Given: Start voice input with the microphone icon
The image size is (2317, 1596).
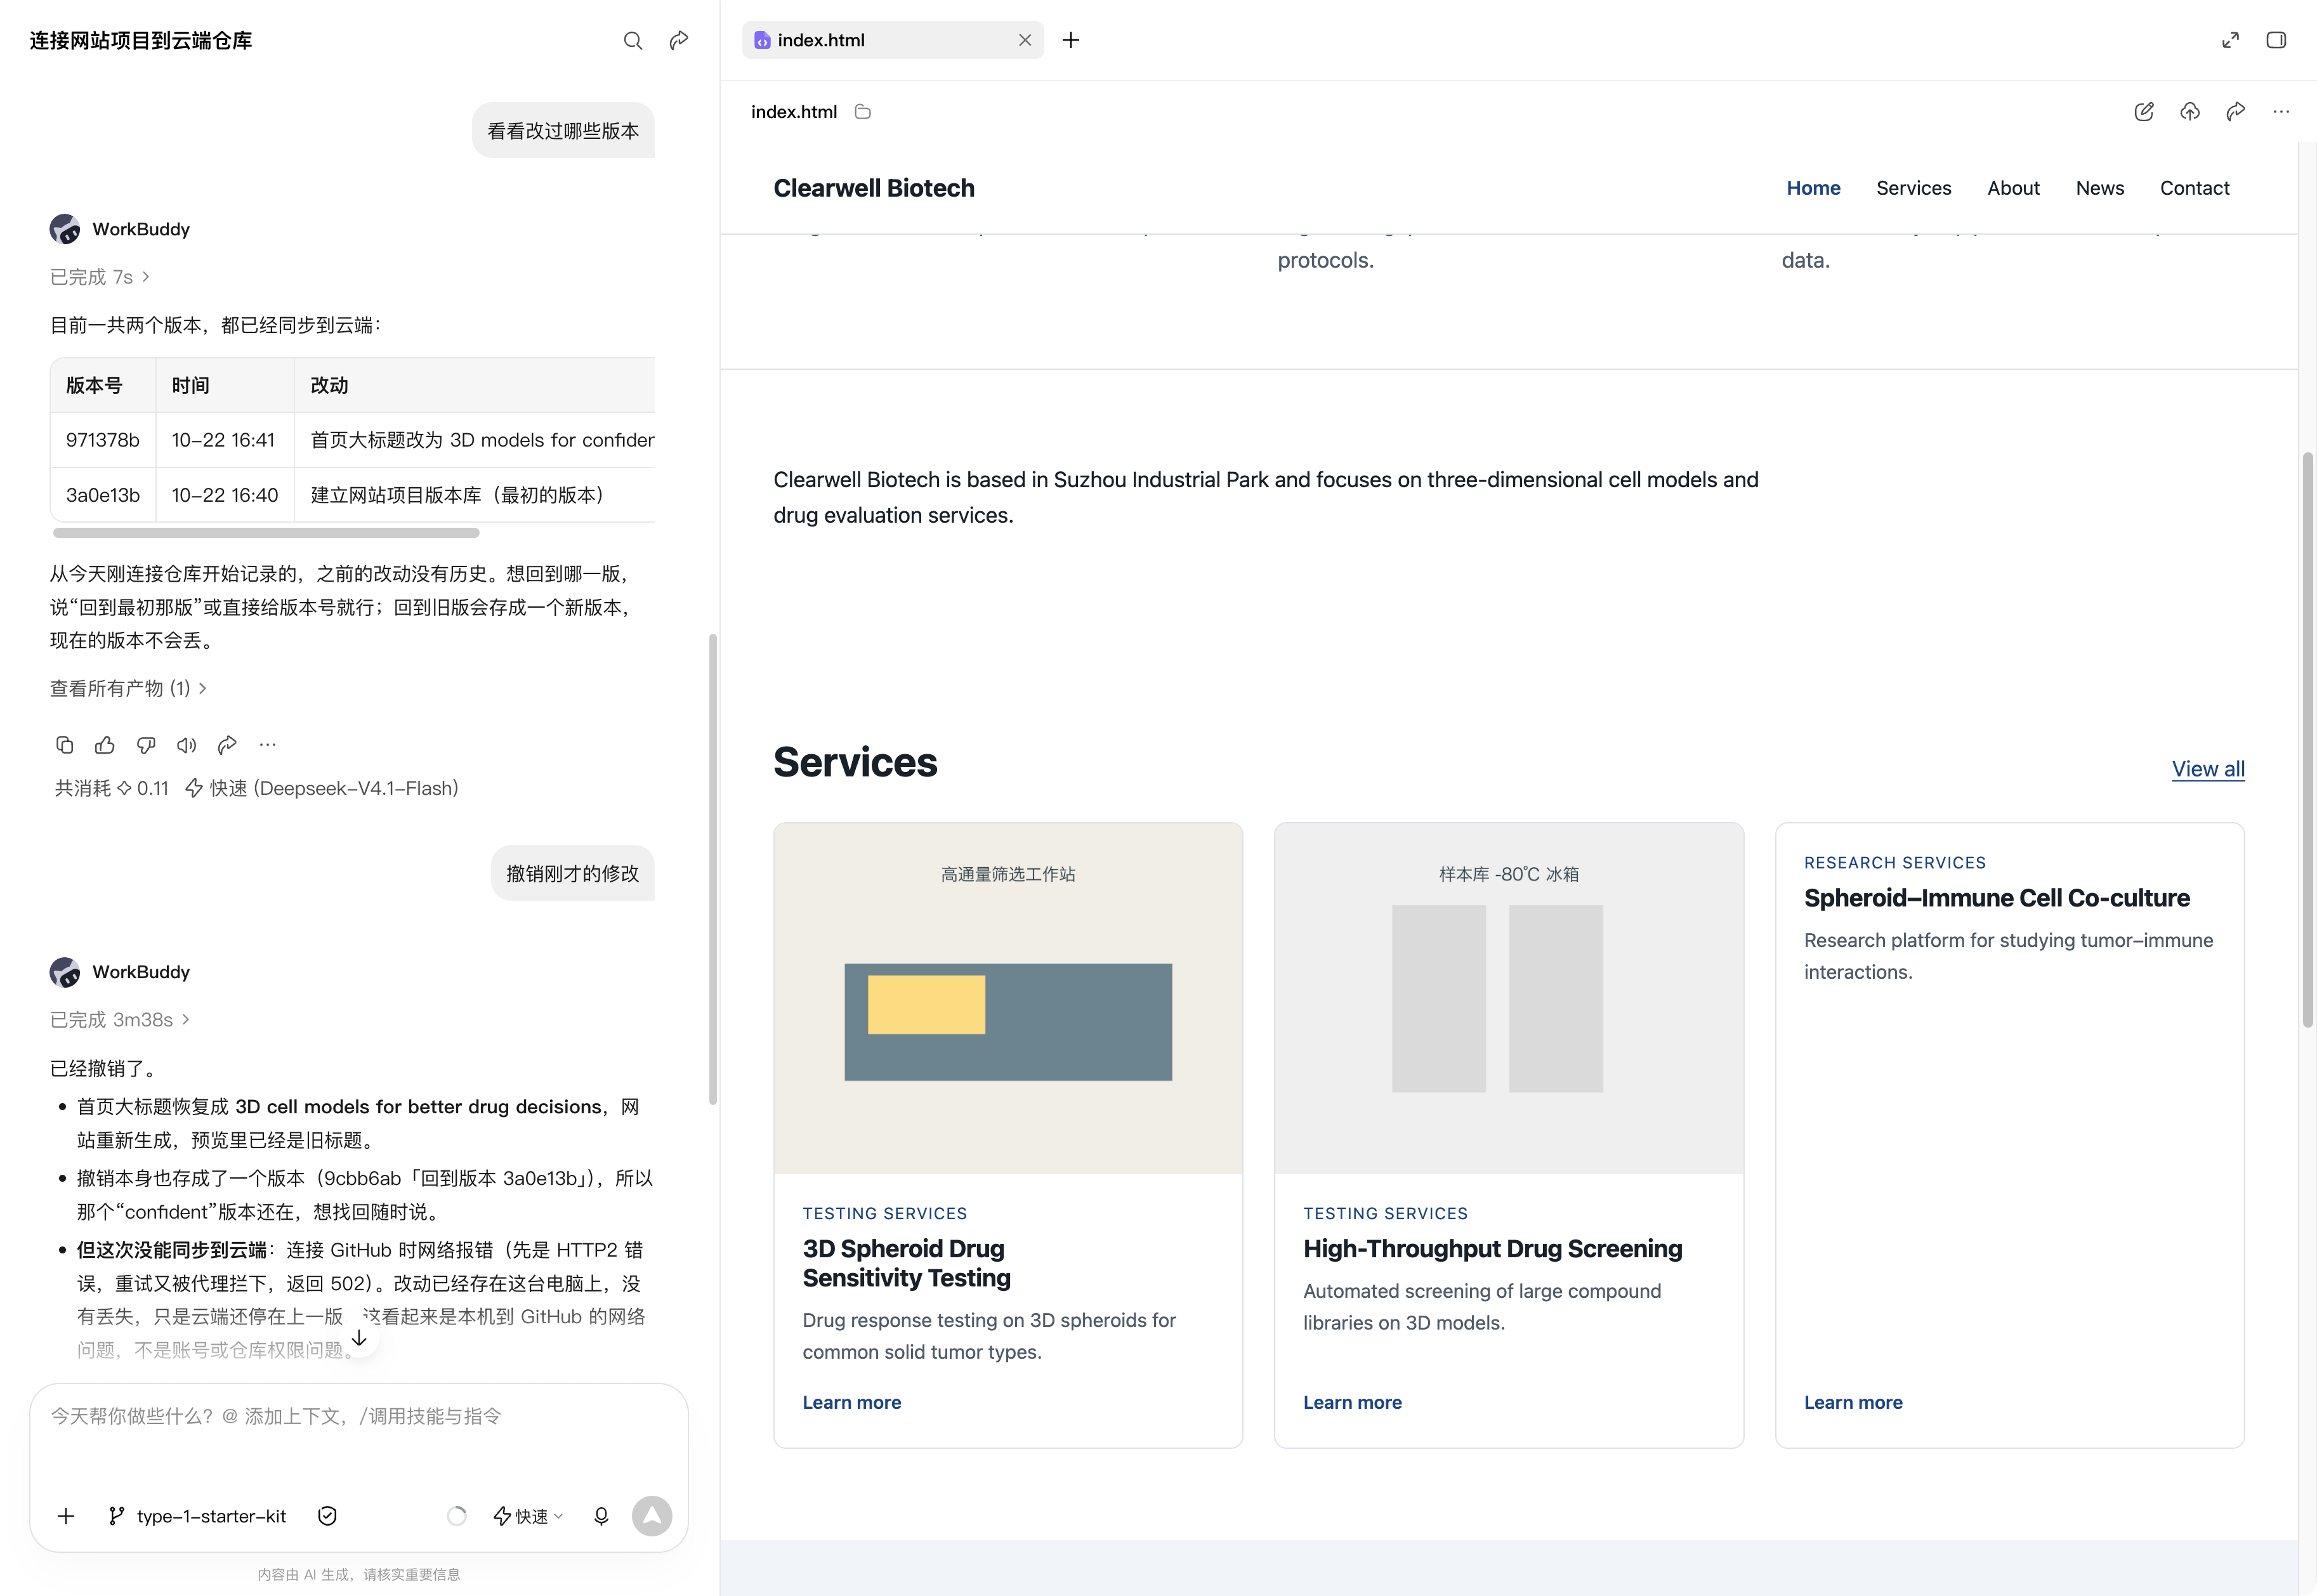Looking at the screenshot, I should click(x=601, y=1516).
